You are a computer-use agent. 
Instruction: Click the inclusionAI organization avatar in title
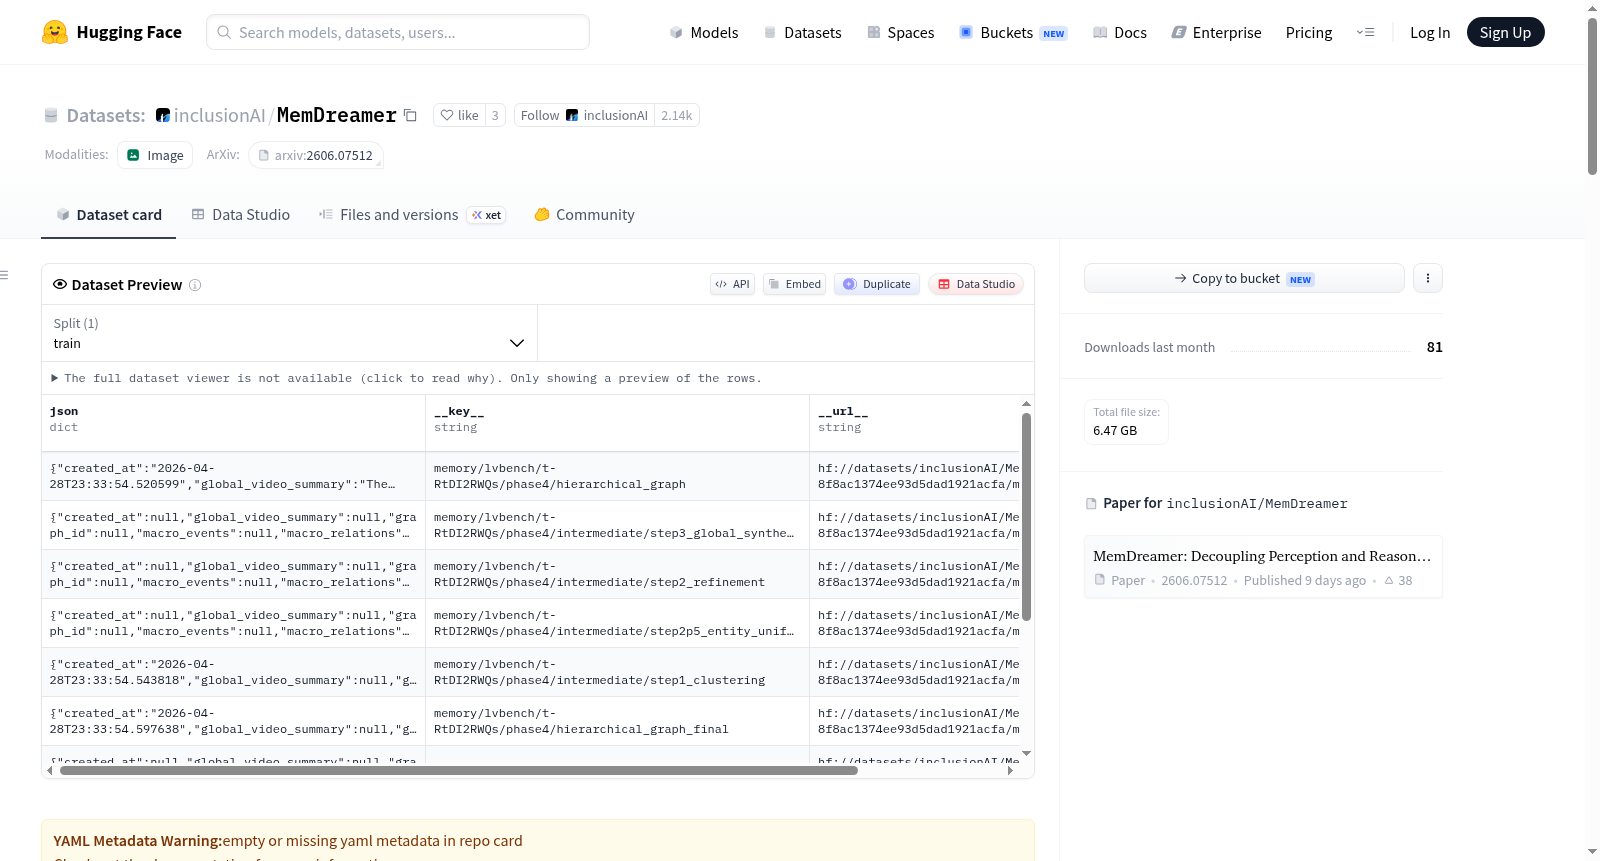pyautogui.click(x=163, y=116)
